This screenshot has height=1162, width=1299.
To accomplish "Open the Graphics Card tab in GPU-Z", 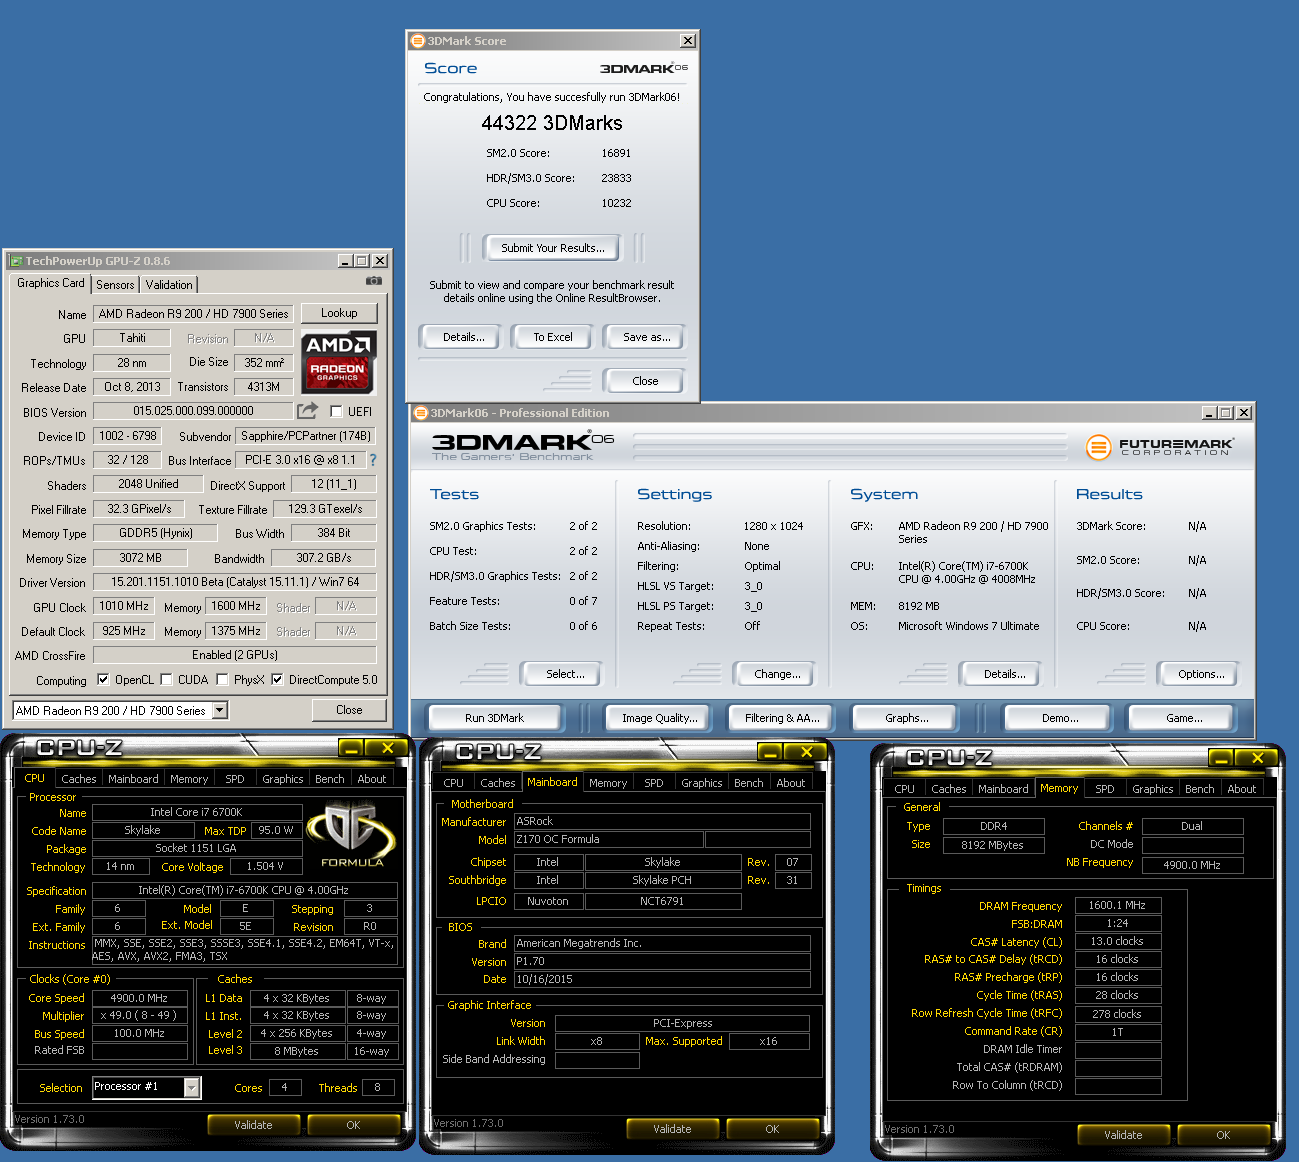I will coord(51,283).
